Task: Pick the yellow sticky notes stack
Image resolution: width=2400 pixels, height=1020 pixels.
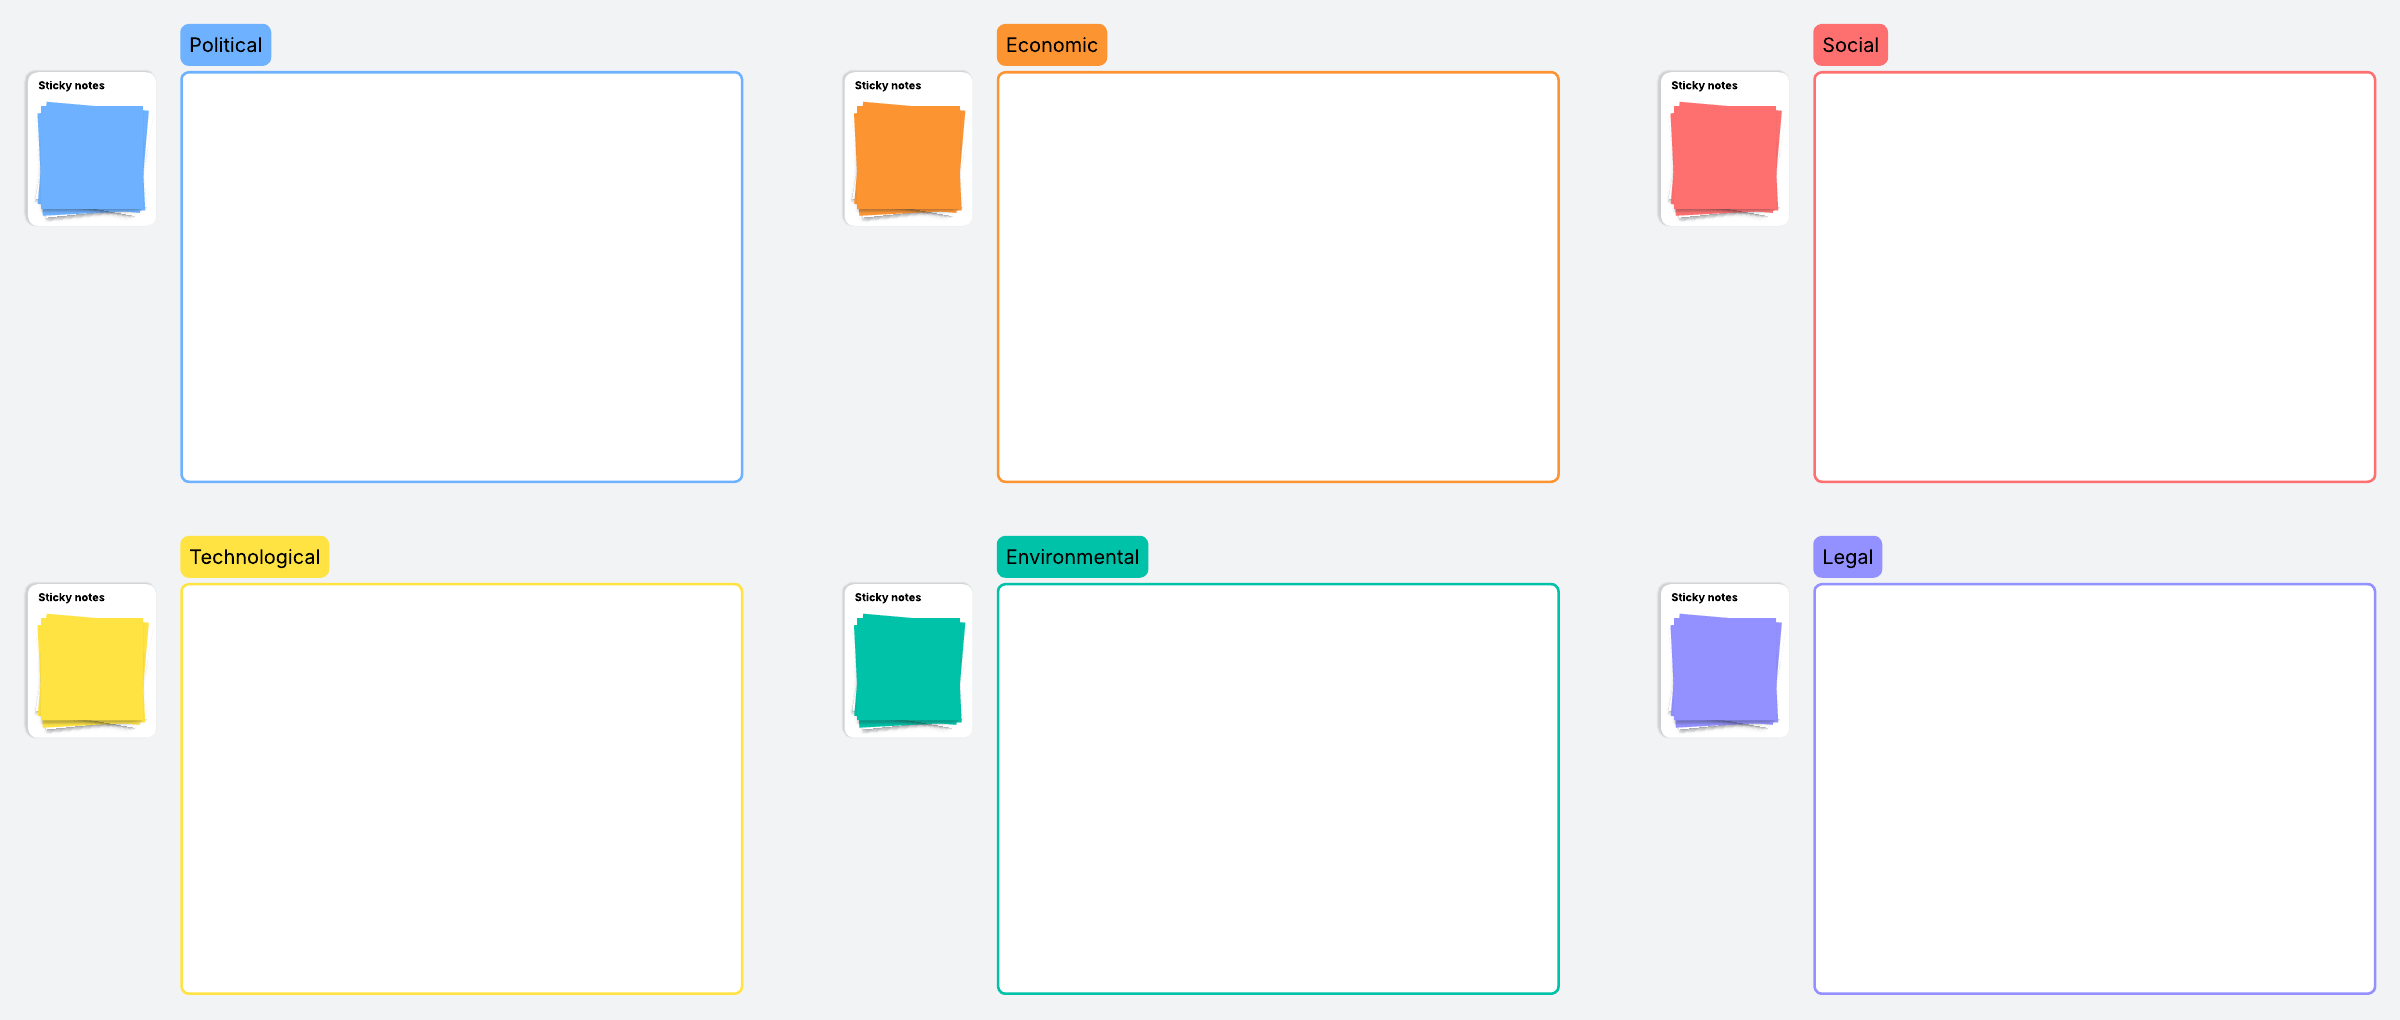Action: (92, 672)
